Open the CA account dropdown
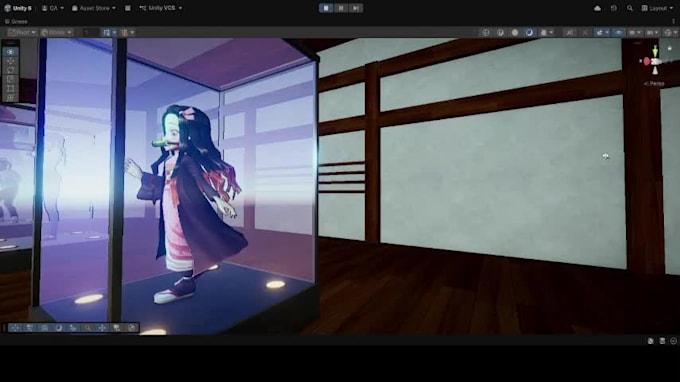680x382 pixels. pos(52,8)
